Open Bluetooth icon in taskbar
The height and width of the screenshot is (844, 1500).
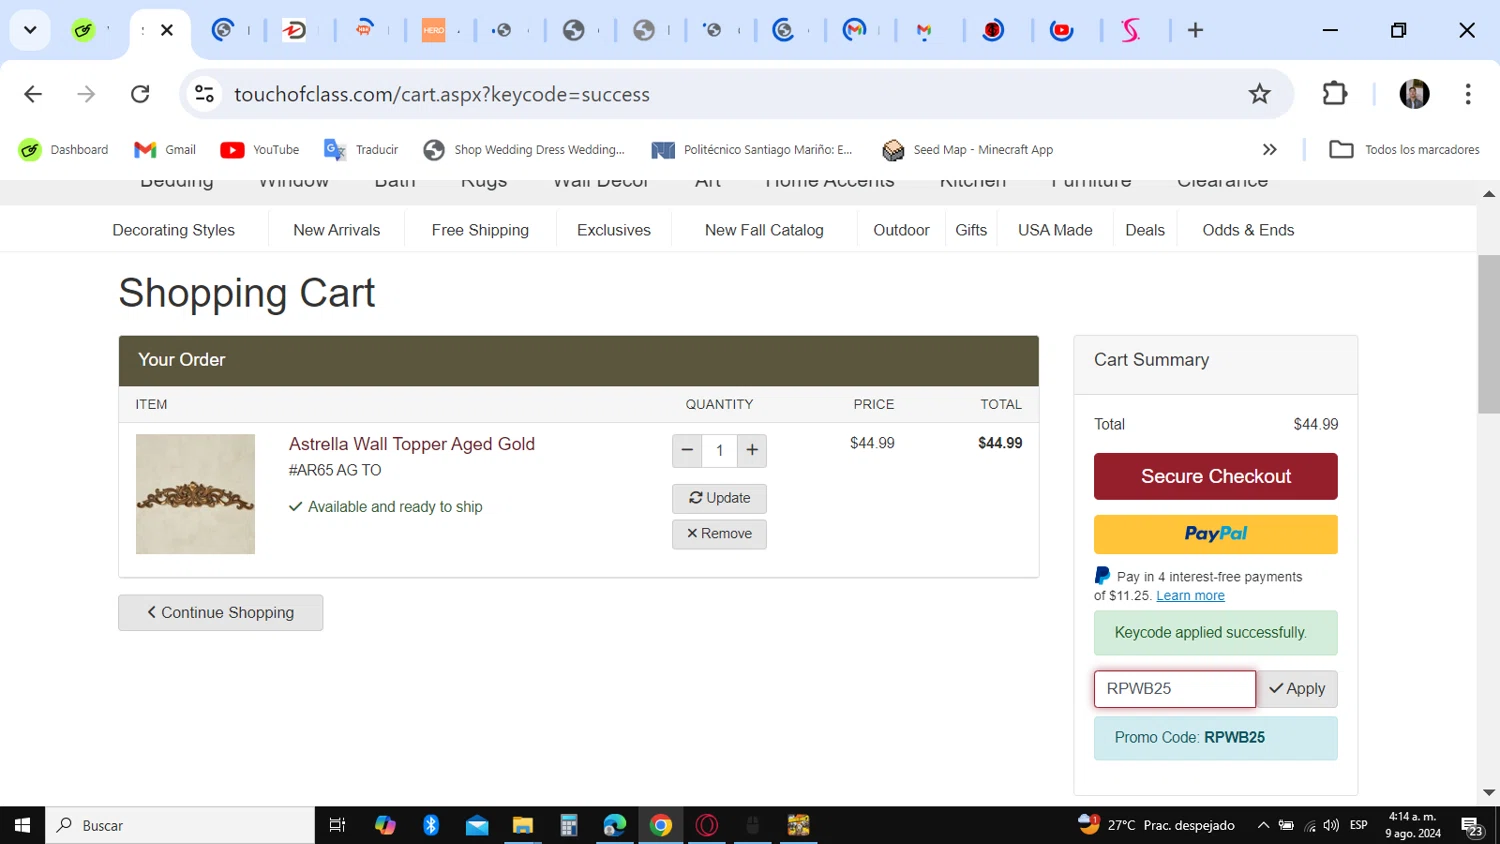coord(431,825)
